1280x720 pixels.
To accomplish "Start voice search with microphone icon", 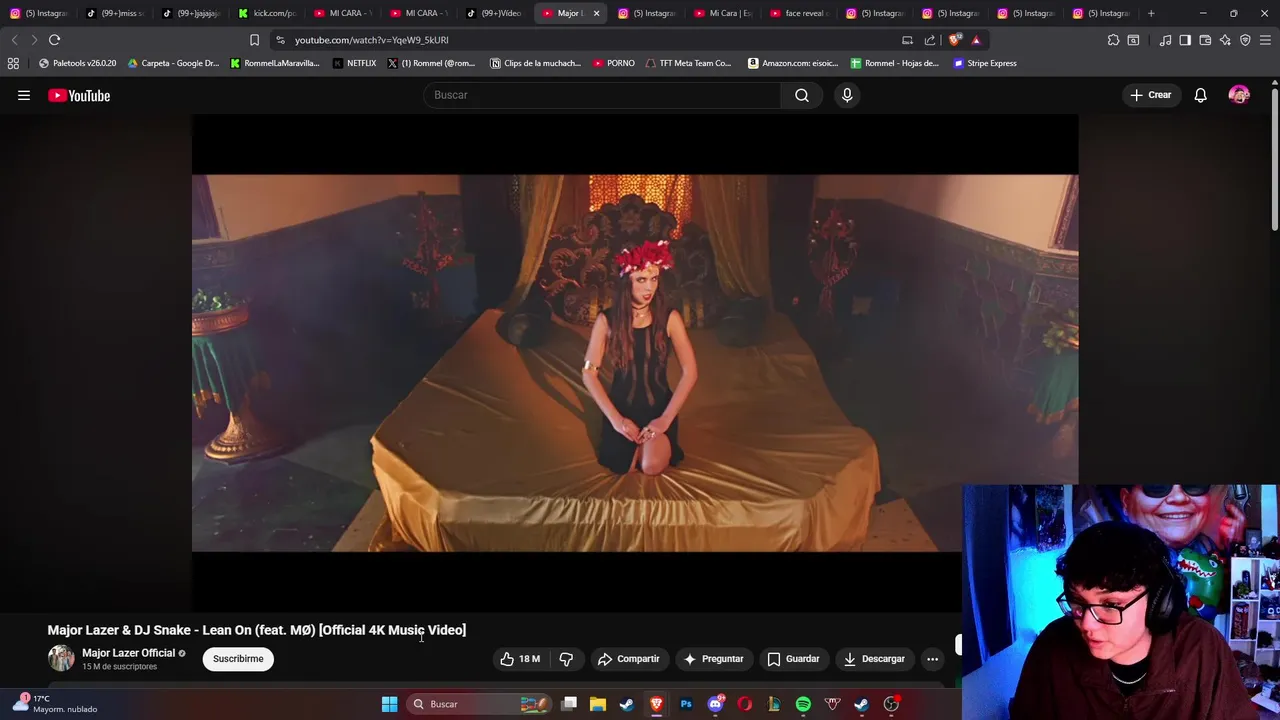I will point(847,95).
